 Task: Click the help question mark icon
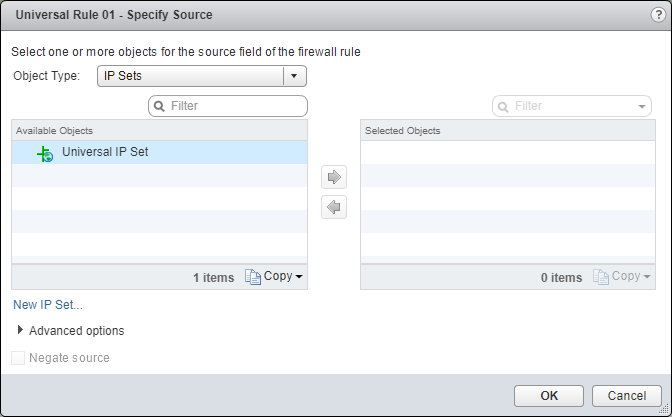(x=655, y=15)
